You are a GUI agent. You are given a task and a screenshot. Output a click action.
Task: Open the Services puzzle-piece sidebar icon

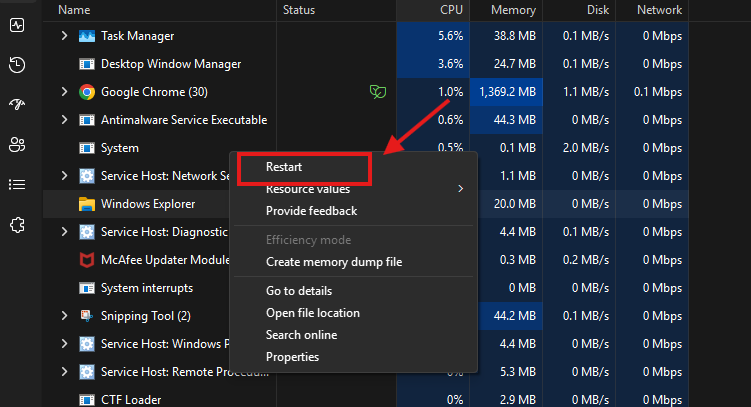click(17, 225)
